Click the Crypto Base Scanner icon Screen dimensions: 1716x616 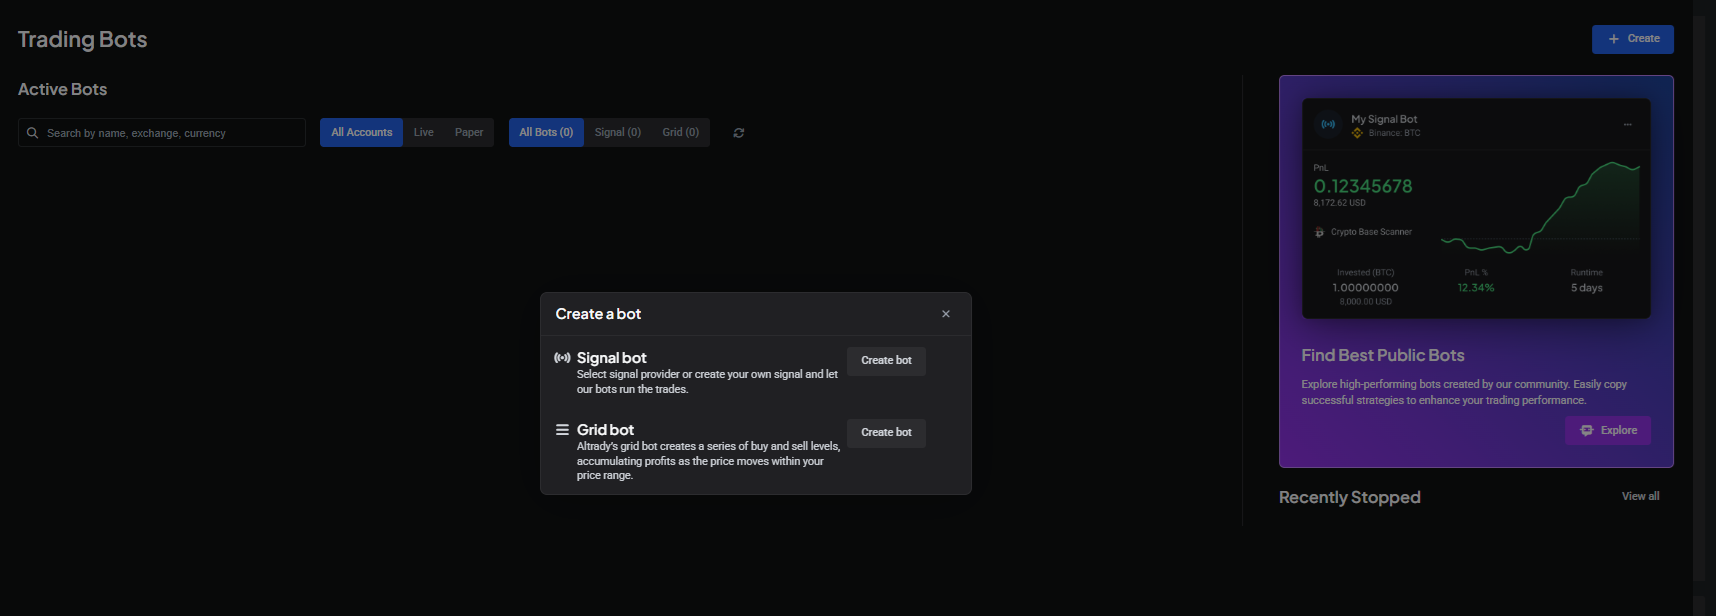click(1319, 232)
